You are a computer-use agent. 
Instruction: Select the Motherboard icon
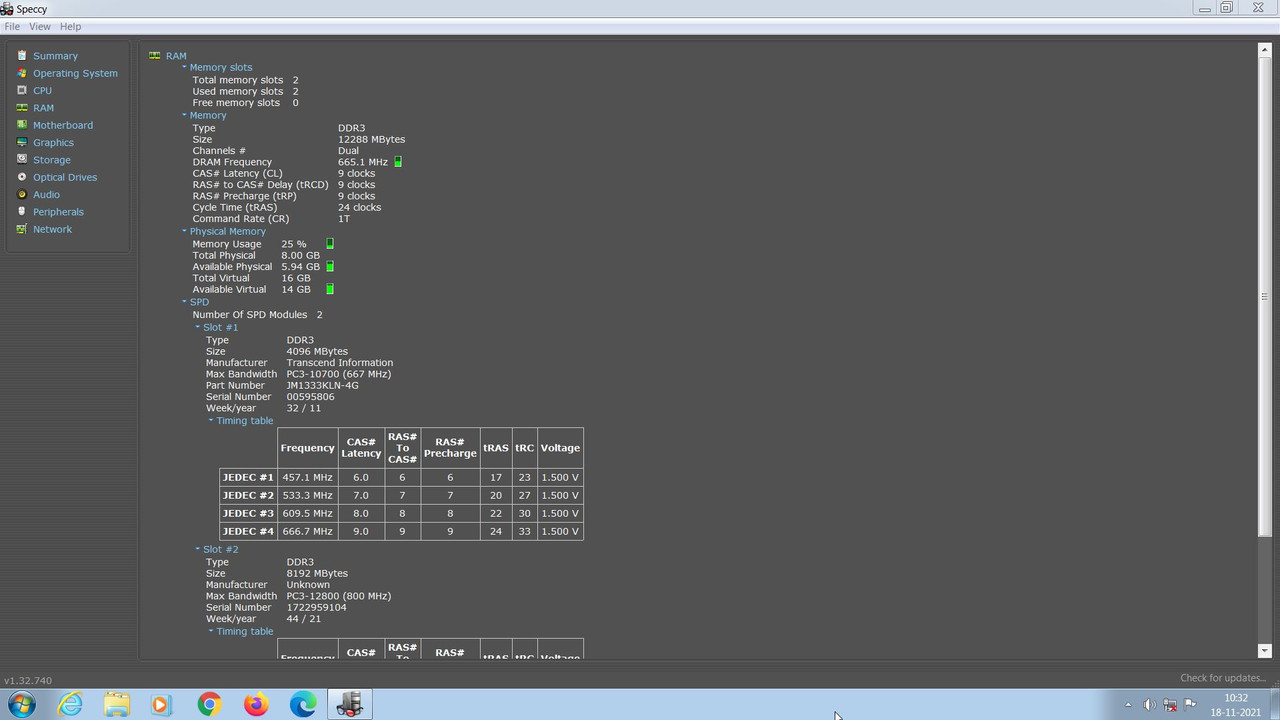(x=22, y=125)
